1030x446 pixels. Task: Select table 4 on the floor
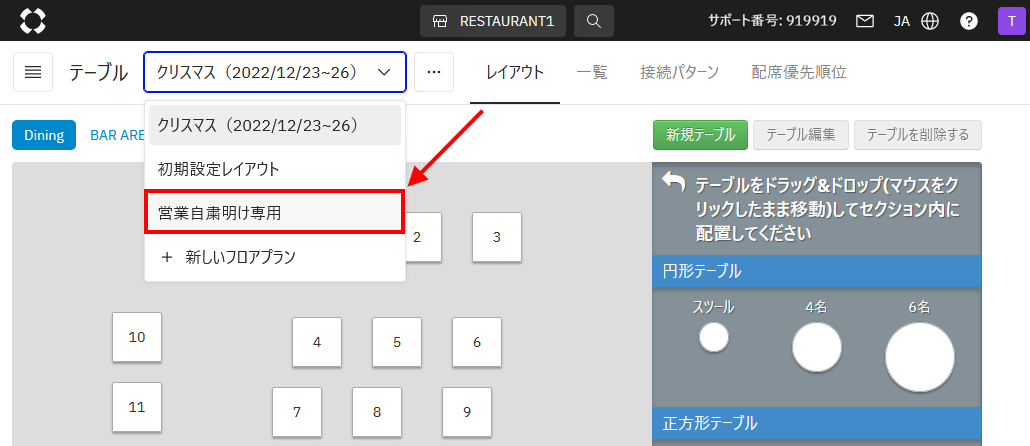tap(317, 342)
